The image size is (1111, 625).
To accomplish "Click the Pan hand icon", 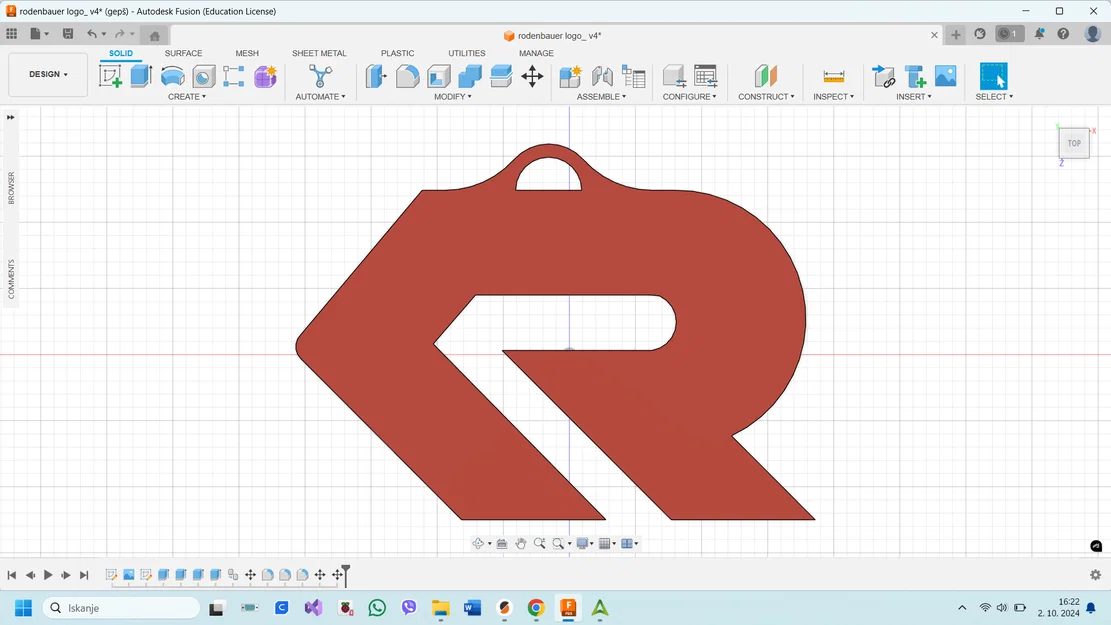I will (x=521, y=544).
